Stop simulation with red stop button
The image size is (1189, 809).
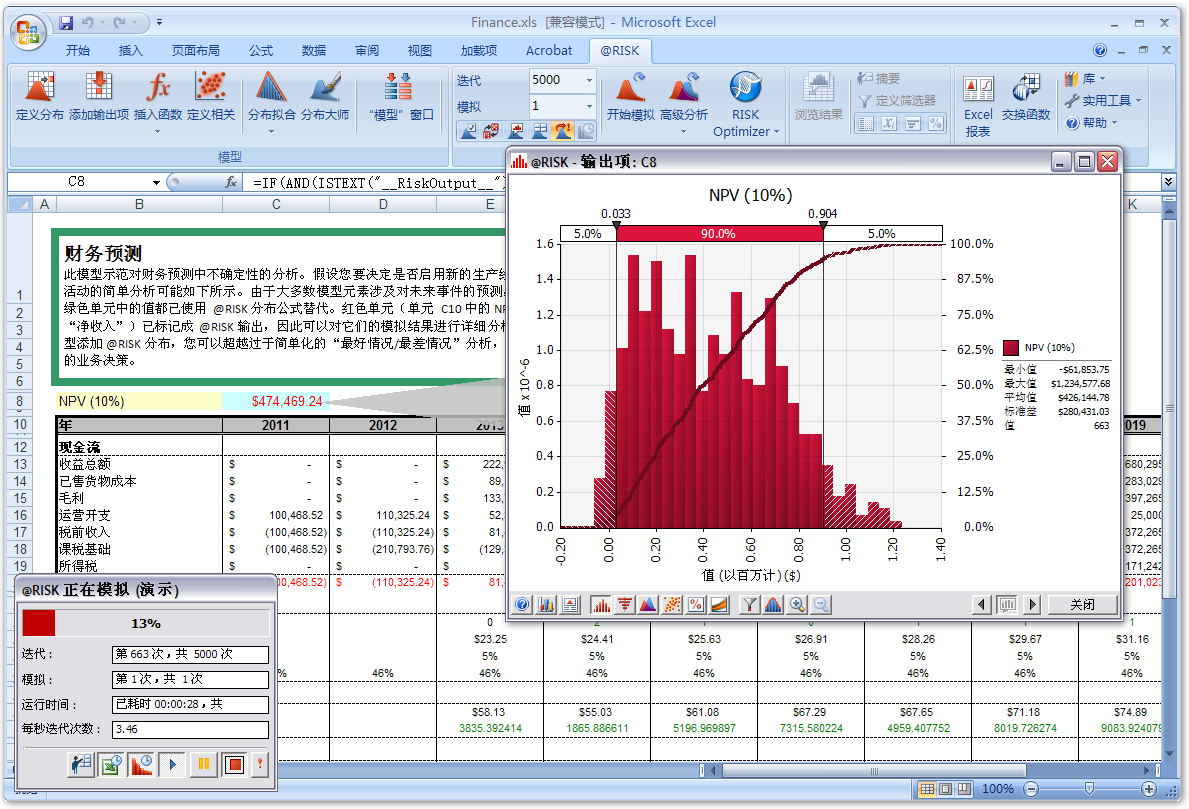tap(234, 764)
